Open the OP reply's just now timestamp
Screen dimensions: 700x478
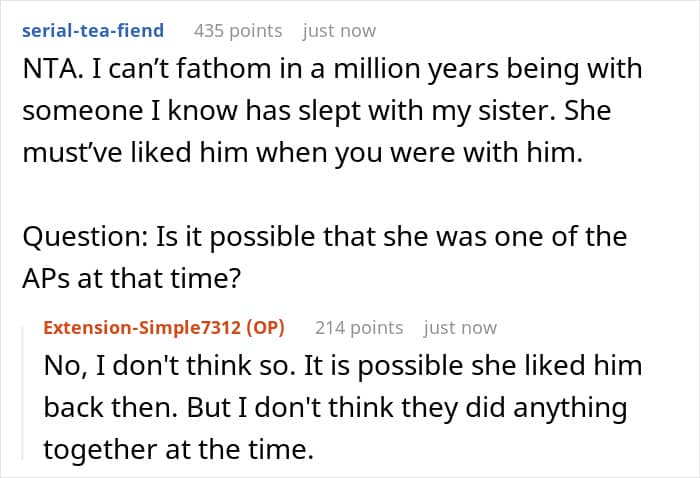click(460, 328)
